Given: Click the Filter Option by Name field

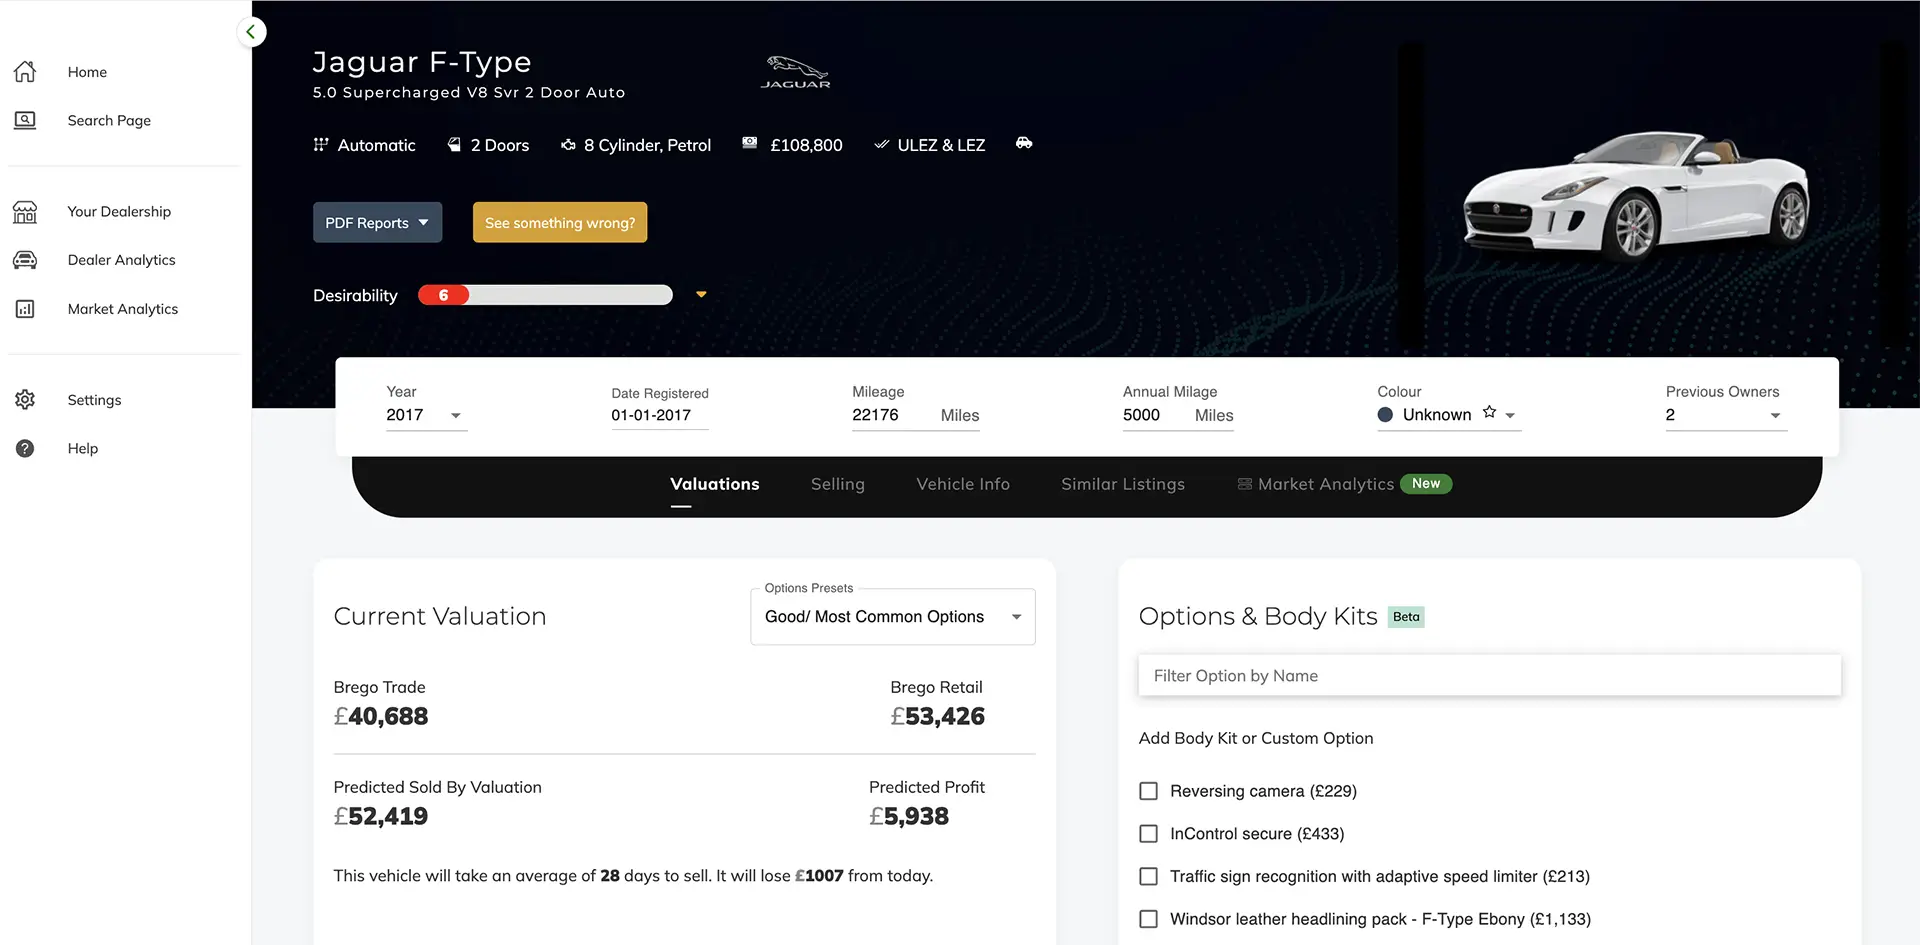Looking at the screenshot, I should point(1489,676).
